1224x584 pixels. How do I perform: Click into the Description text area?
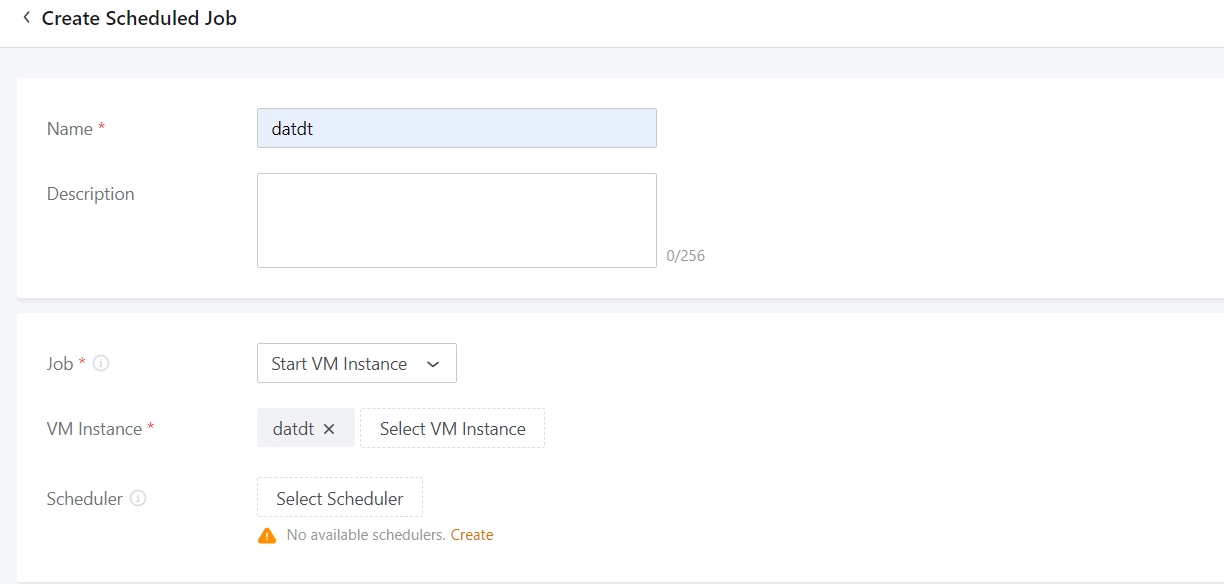456,220
